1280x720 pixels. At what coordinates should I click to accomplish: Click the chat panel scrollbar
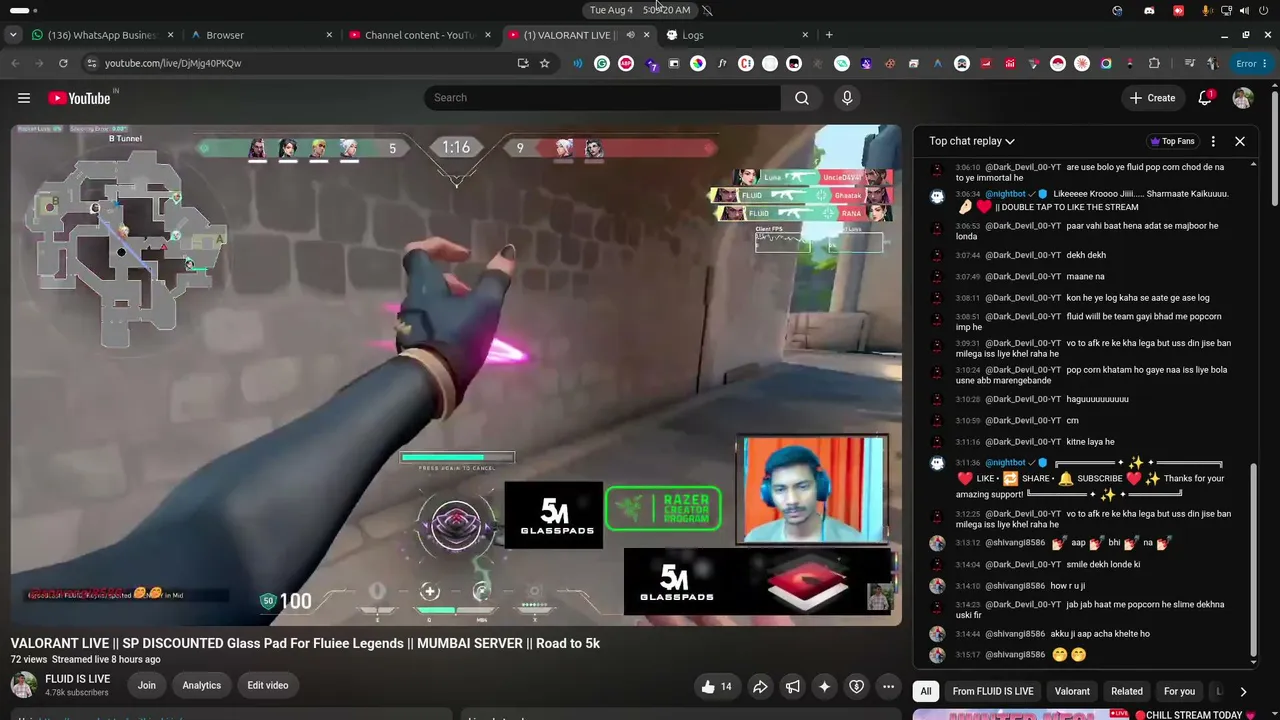pyautogui.click(x=1254, y=560)
